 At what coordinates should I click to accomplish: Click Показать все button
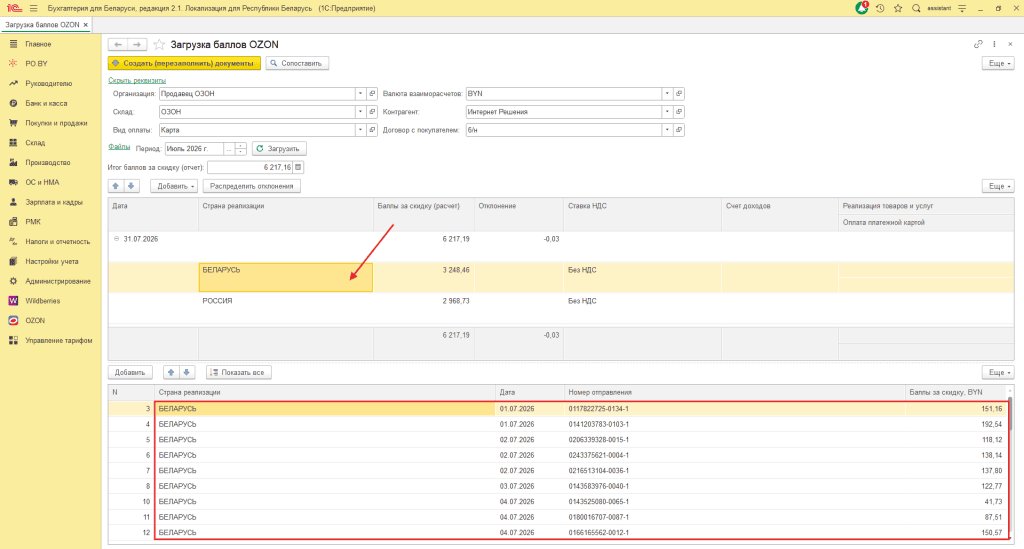(238, 372)
